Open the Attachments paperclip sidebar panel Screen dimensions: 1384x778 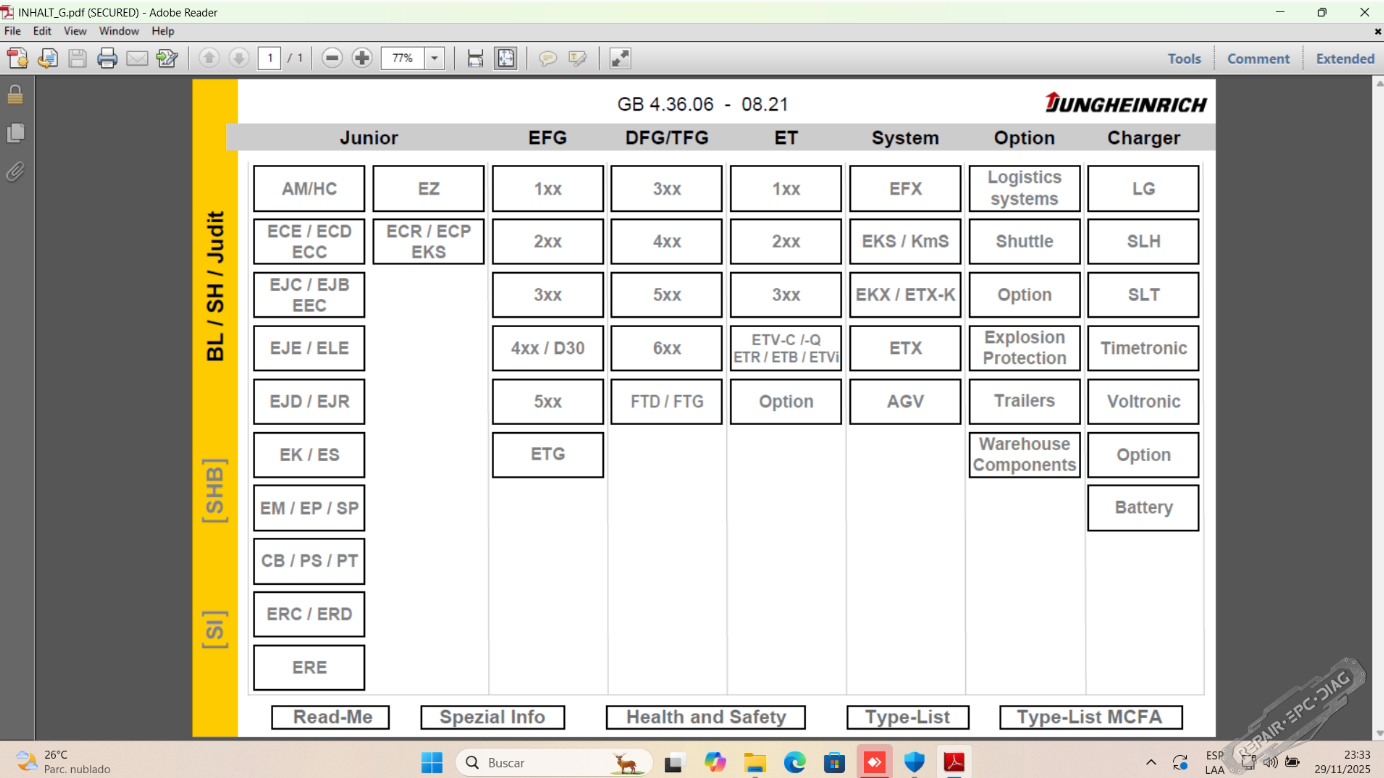15,172
